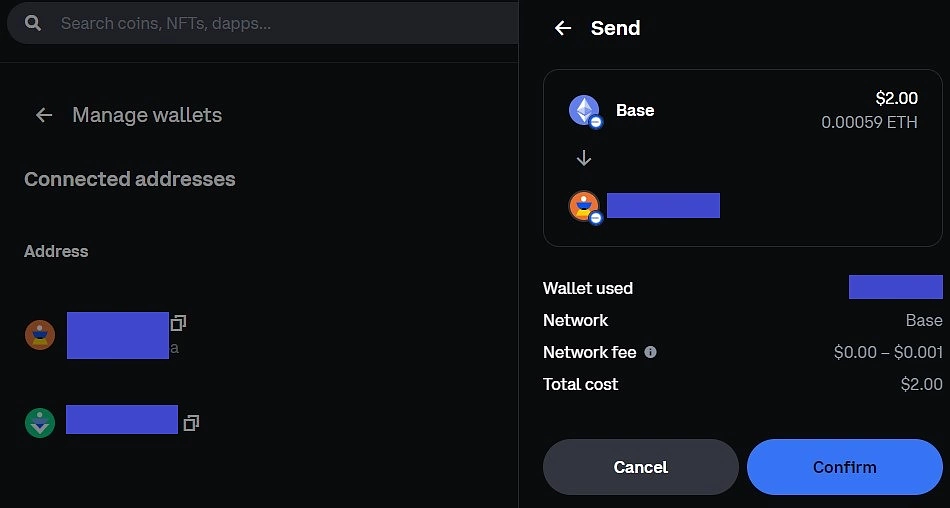The width and height of the screenshot is (950, 508).
Task: Open the Network fee info tooltip
Action: coord(650,352)
